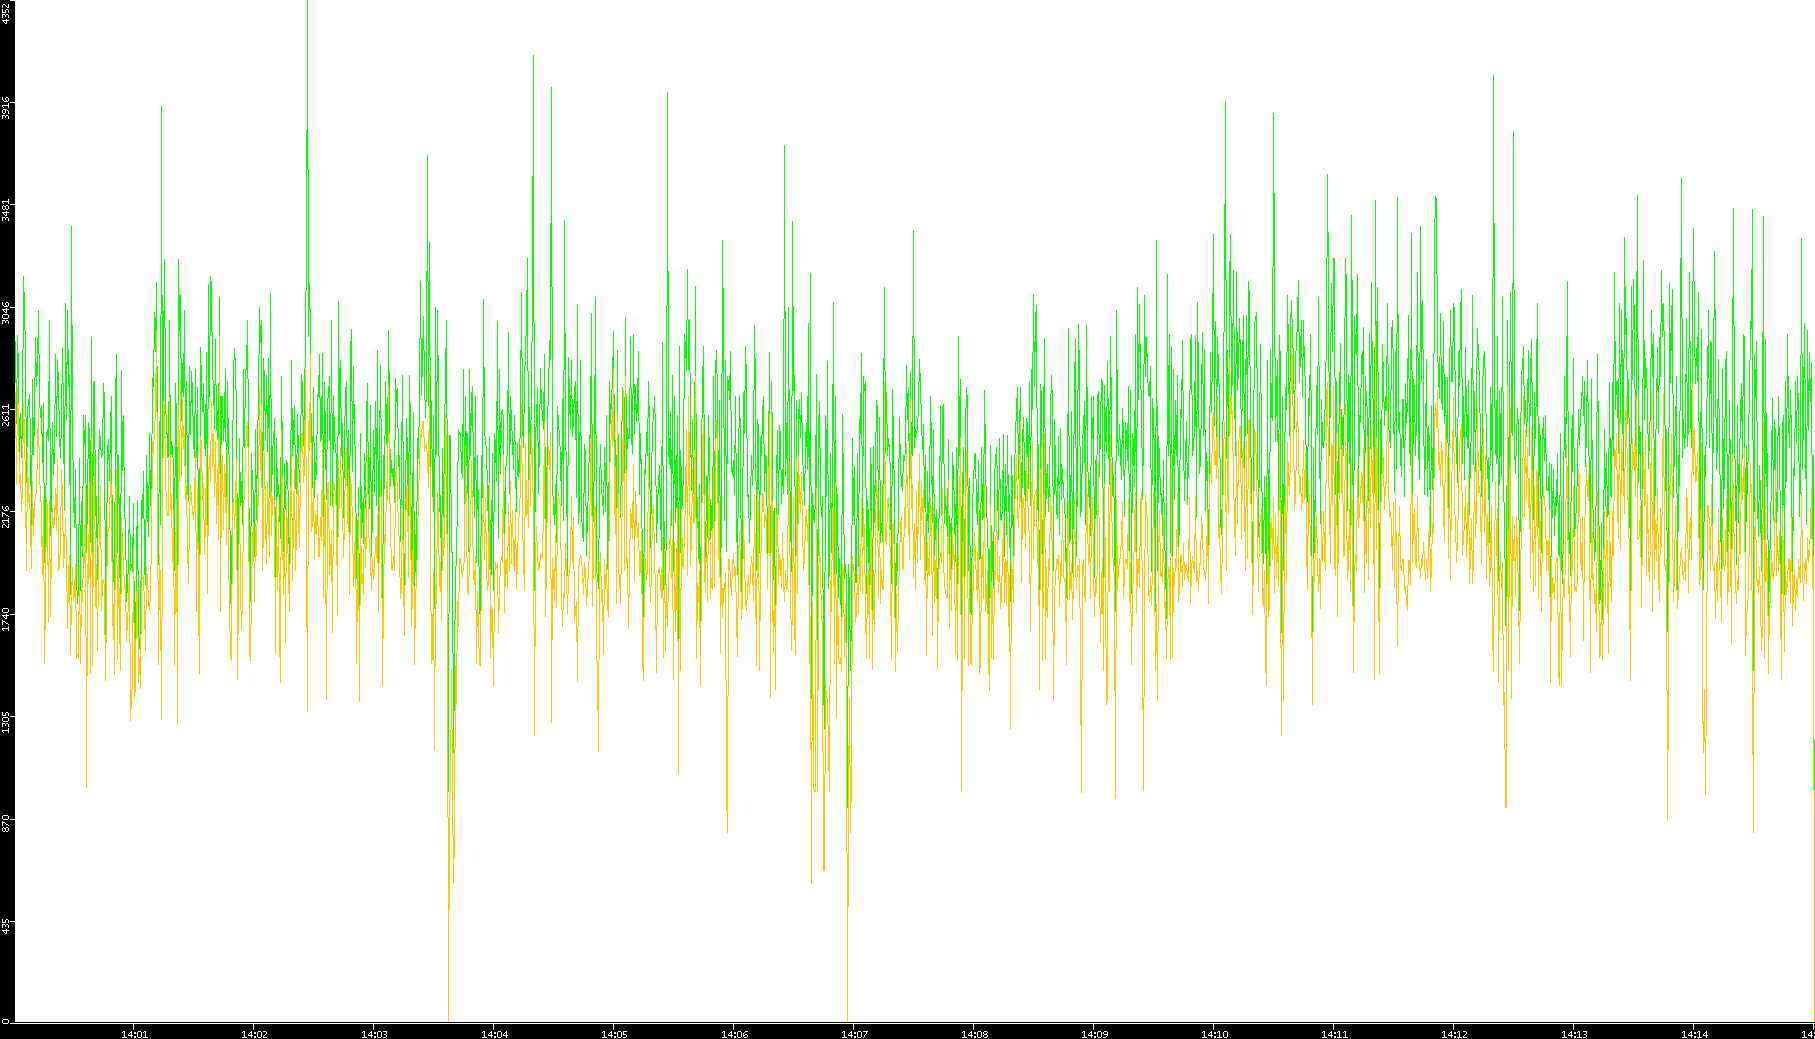Select the 2176 y-axis value label

pyautogui.click(x=6, y=516)
